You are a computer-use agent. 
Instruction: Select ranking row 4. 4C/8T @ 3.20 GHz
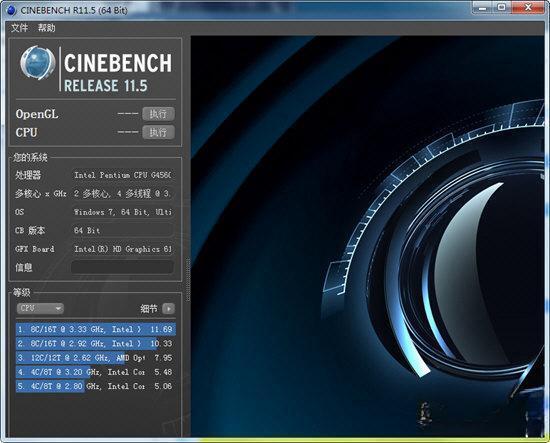[x=95, y=372]
